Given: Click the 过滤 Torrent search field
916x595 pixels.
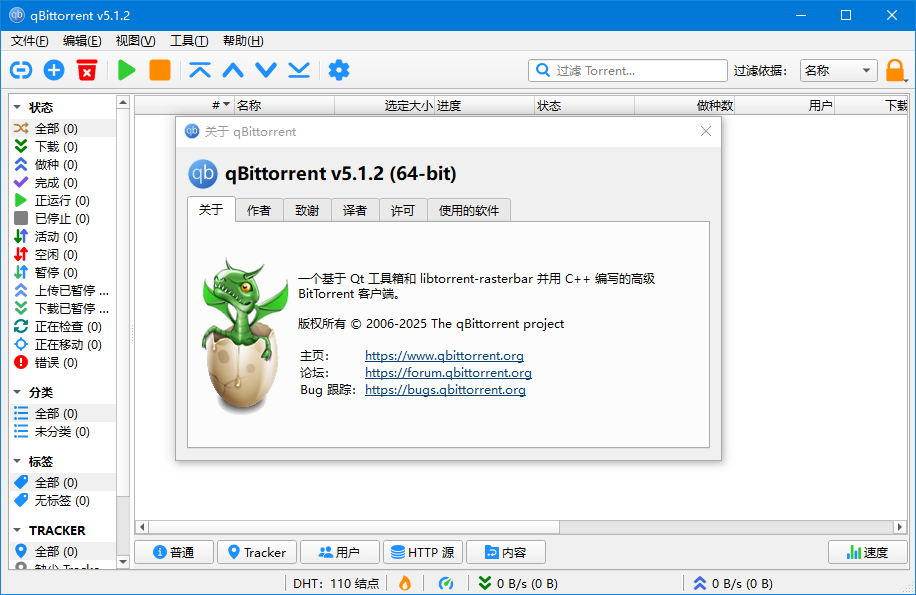Looking at the screenshot, I should click(x=628, y=71).
